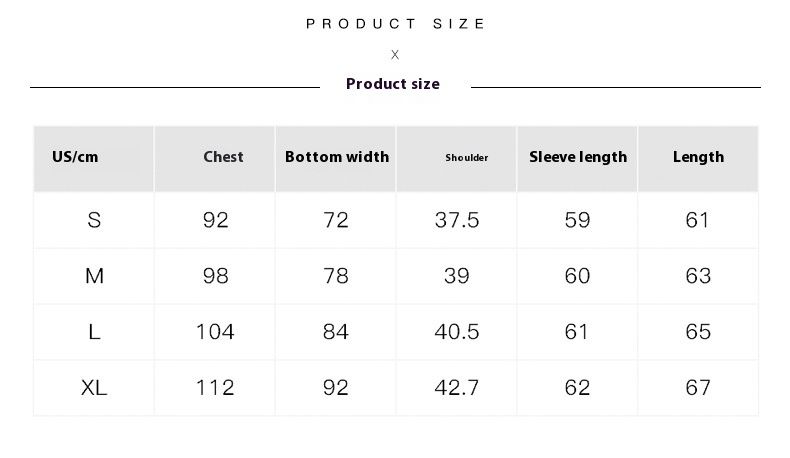790x458 pixels.
Task: Click the Length column header
Action: [698, 157]
